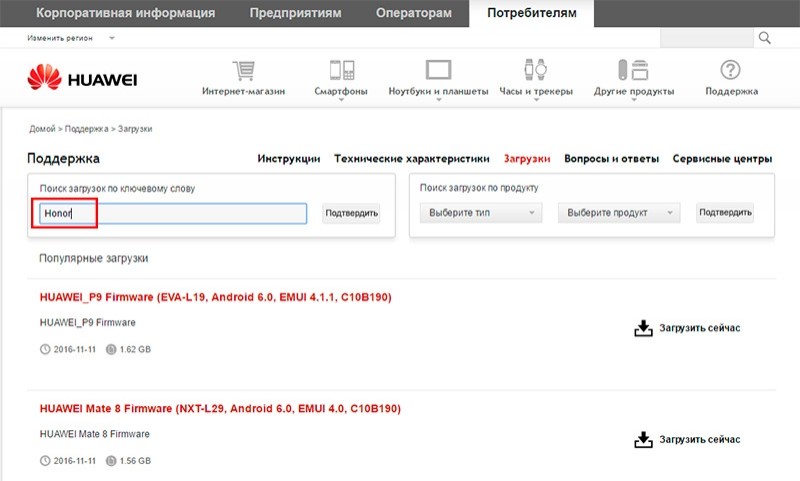Click the Загрузить сейчас link for Mate 8

(x=699, y=439)
